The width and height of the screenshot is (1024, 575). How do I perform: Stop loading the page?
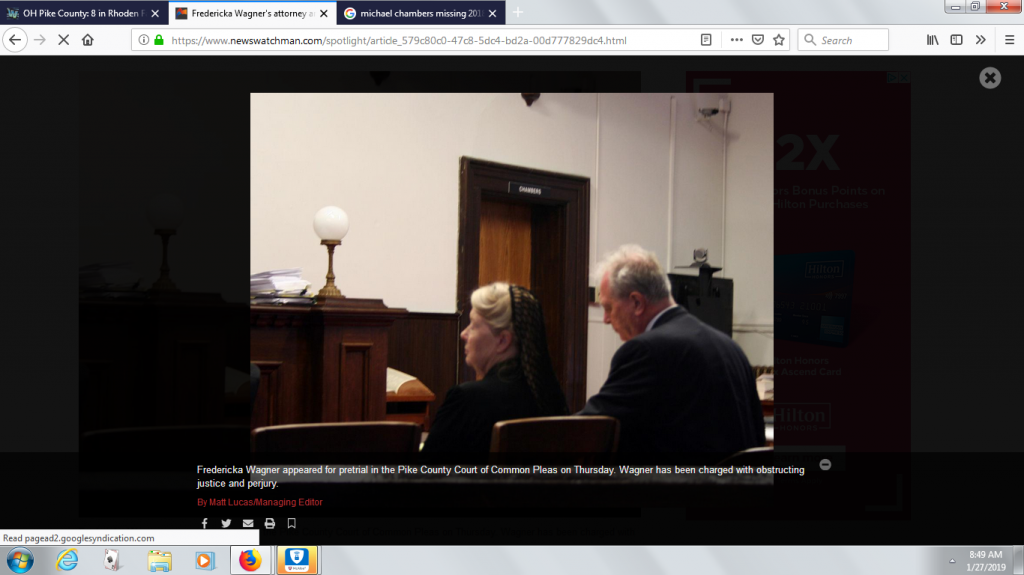[63, 40]
